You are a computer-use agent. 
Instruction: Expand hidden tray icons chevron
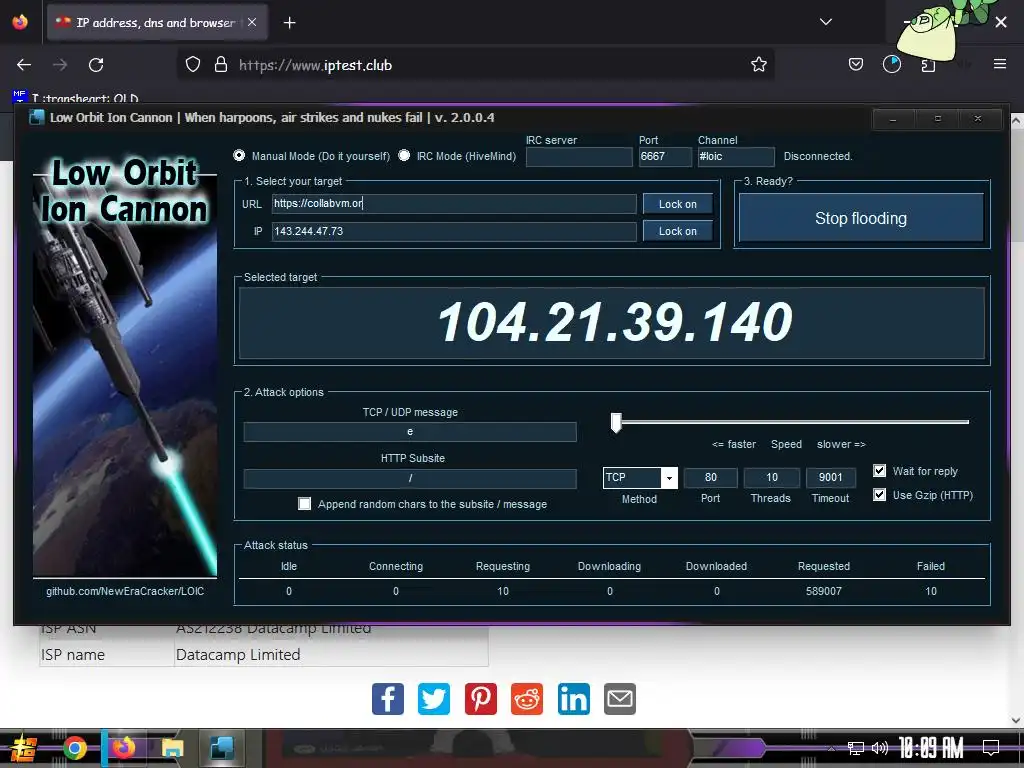point(831,748)
